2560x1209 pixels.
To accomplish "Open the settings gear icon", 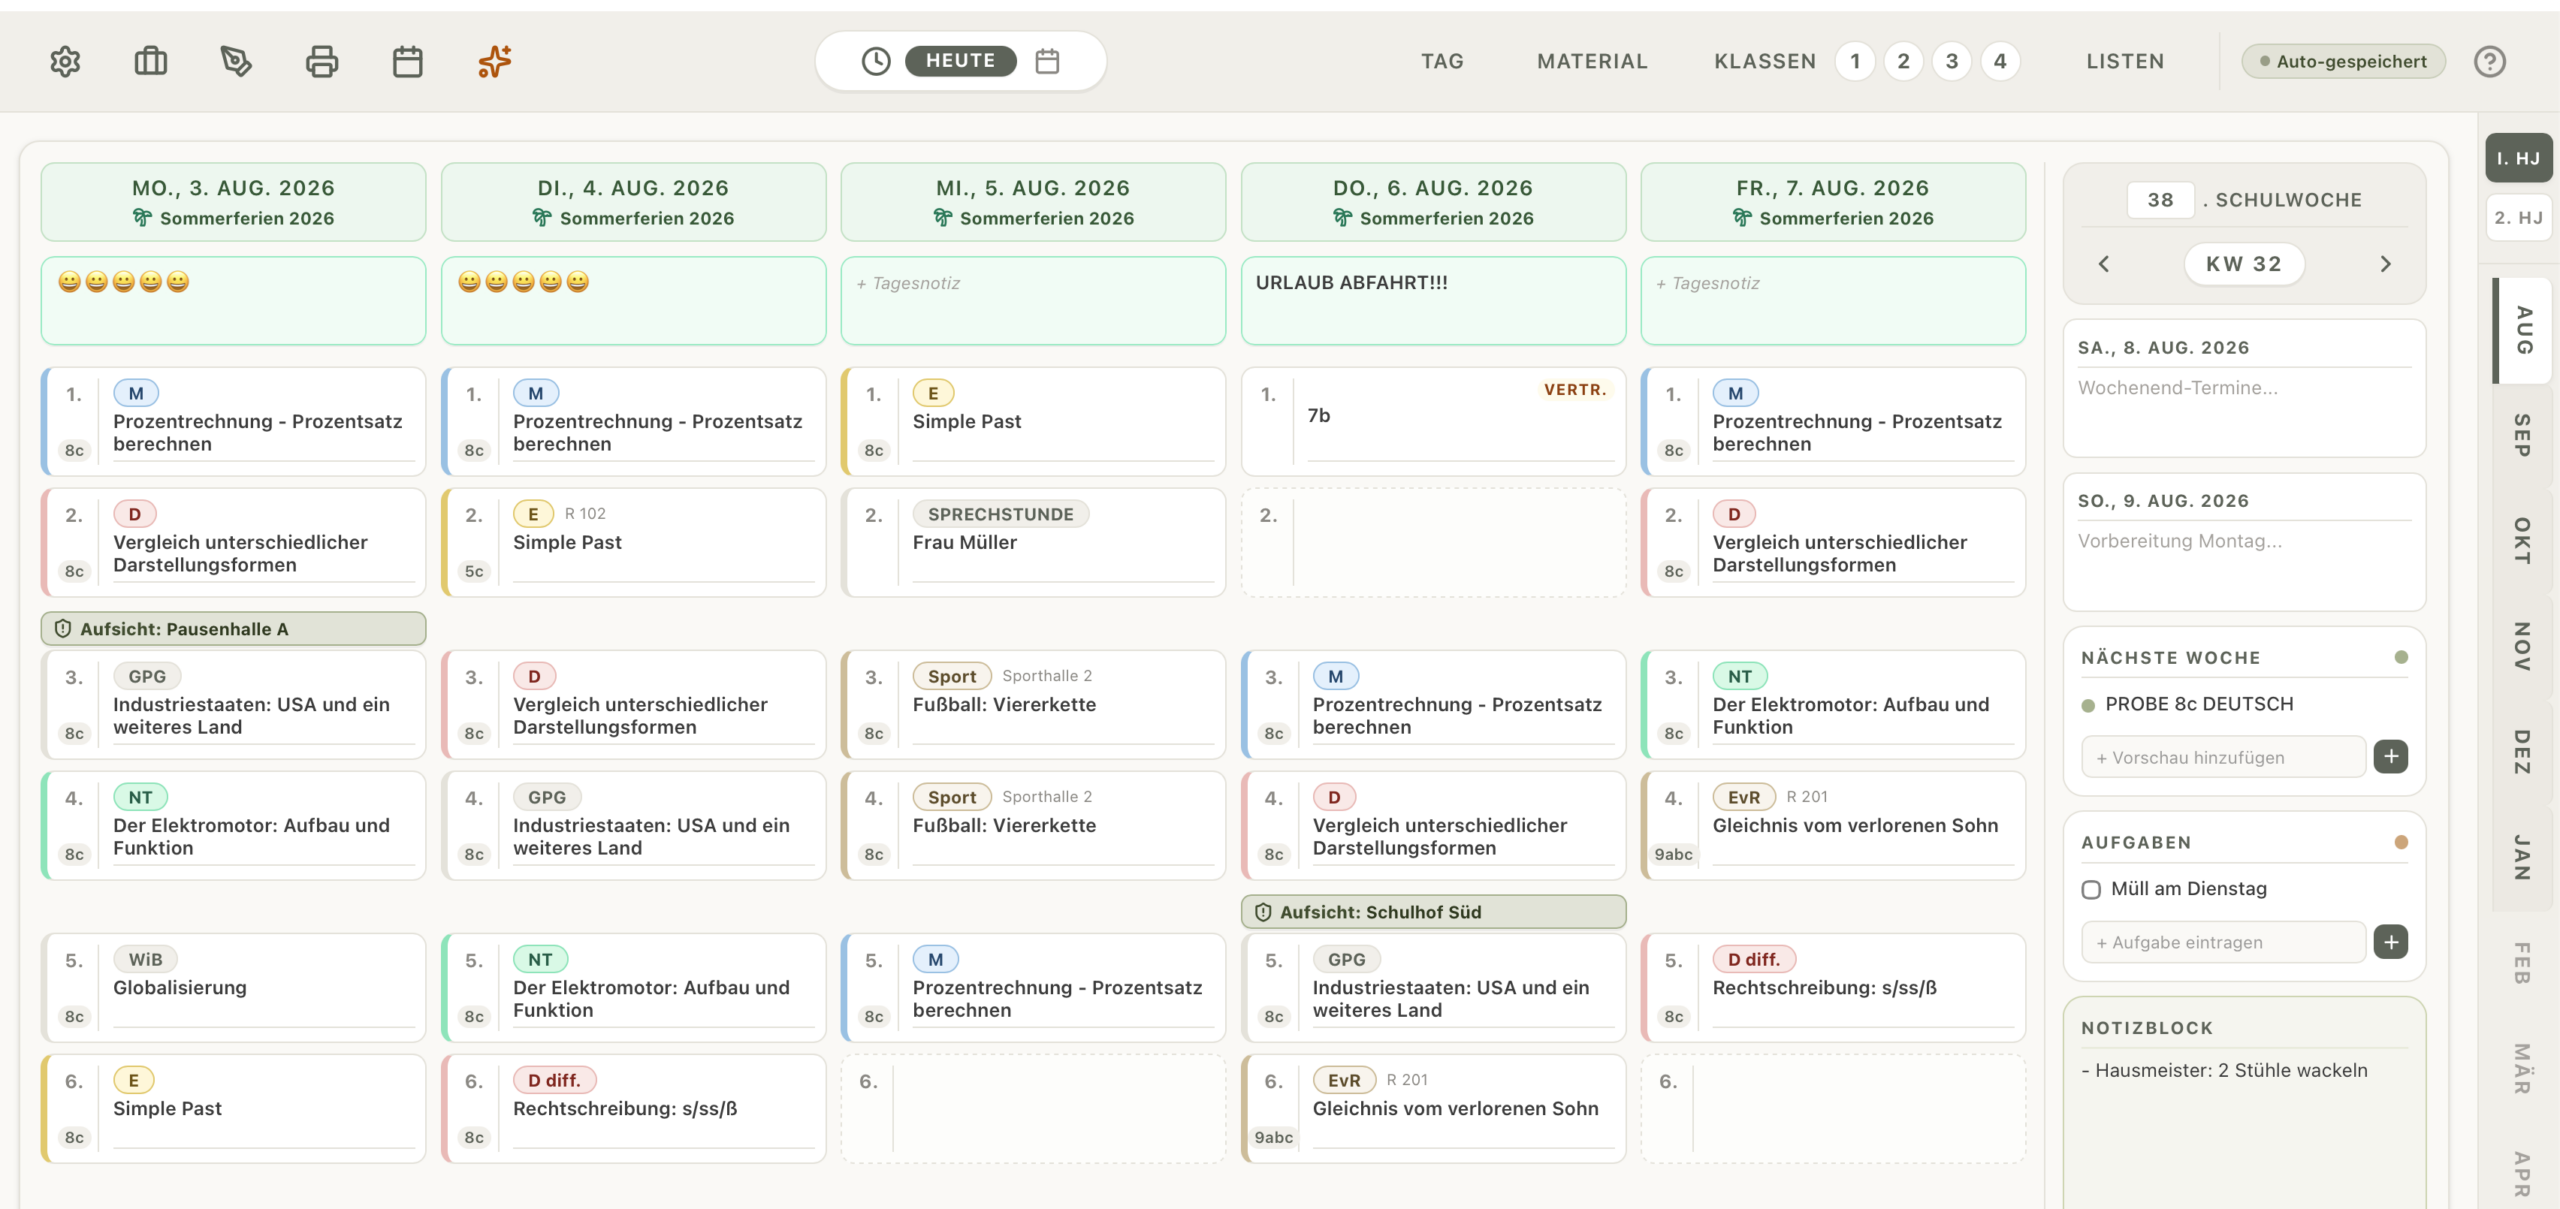I will coord(65,61).
